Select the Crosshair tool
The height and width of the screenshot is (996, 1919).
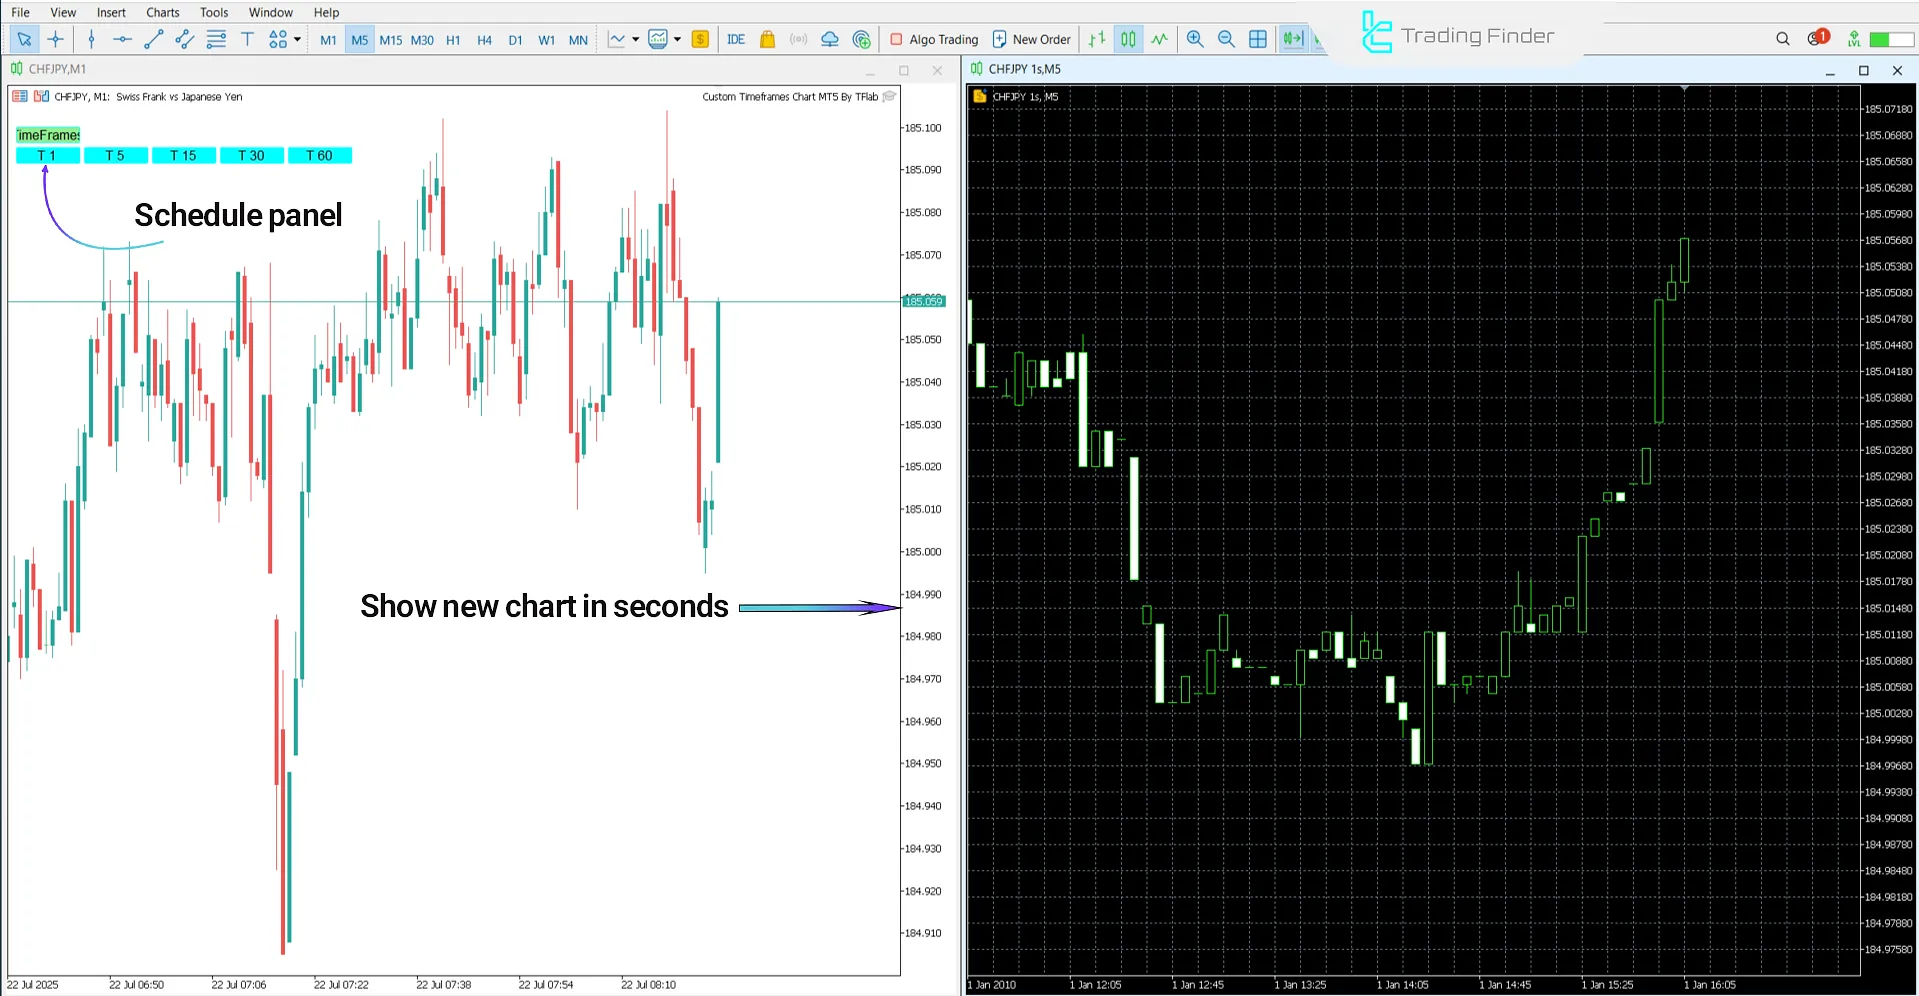pos(56,39)
